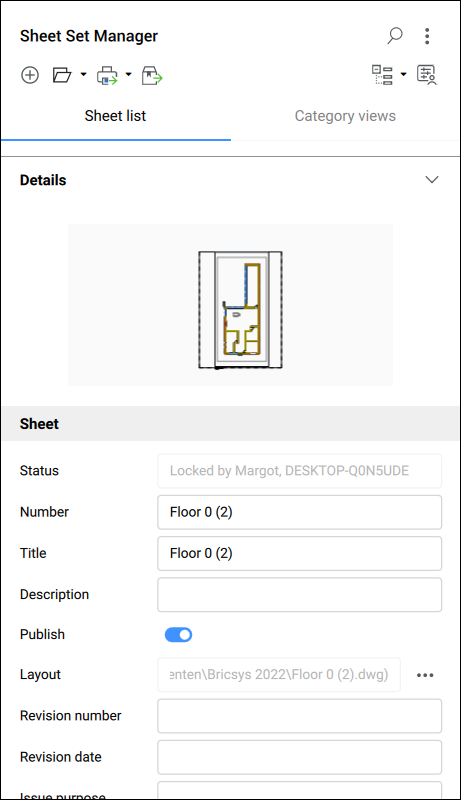The height and width of the screenshot is (800, 461).
Task: Toggle the Publish switch off
Action: (178, 635)
